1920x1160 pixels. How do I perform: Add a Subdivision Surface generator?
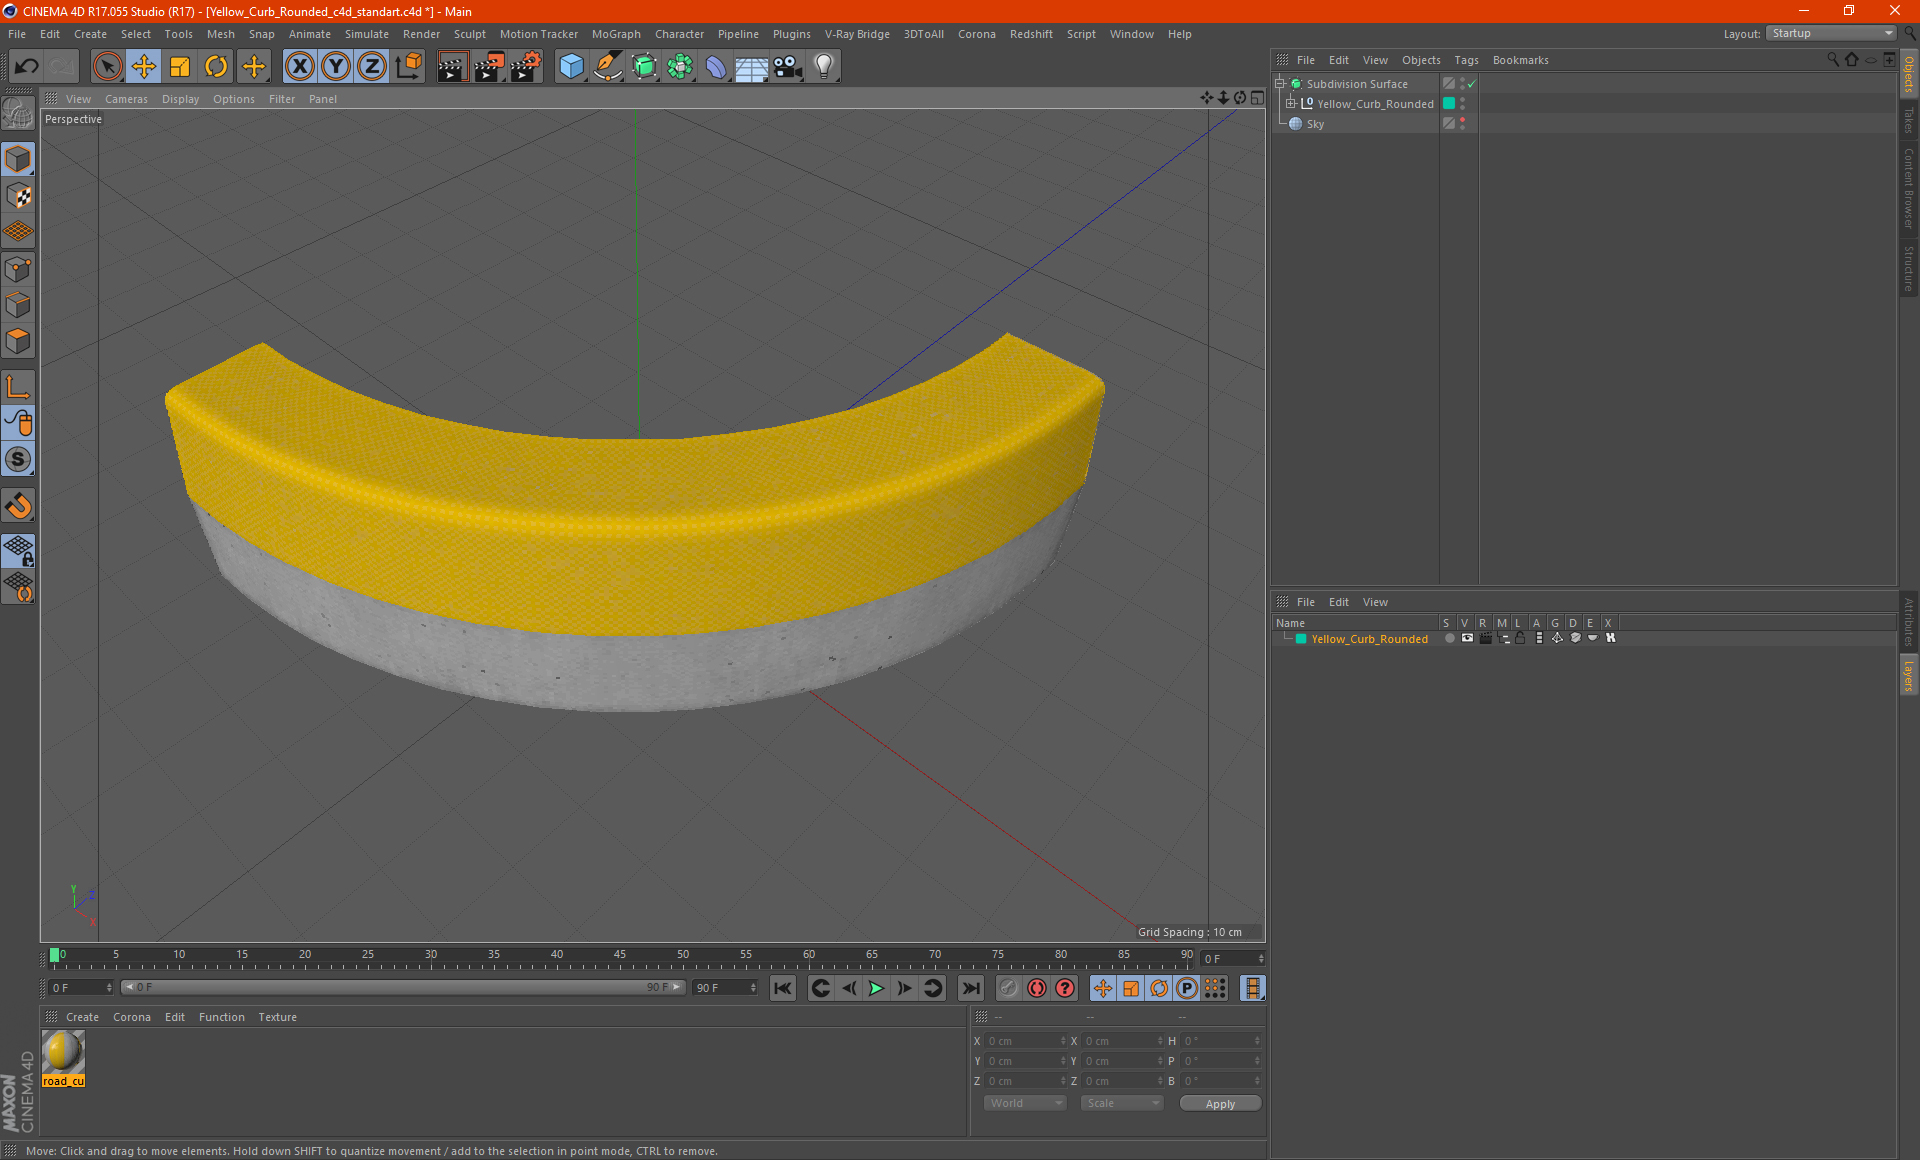[x=644, y=67]
